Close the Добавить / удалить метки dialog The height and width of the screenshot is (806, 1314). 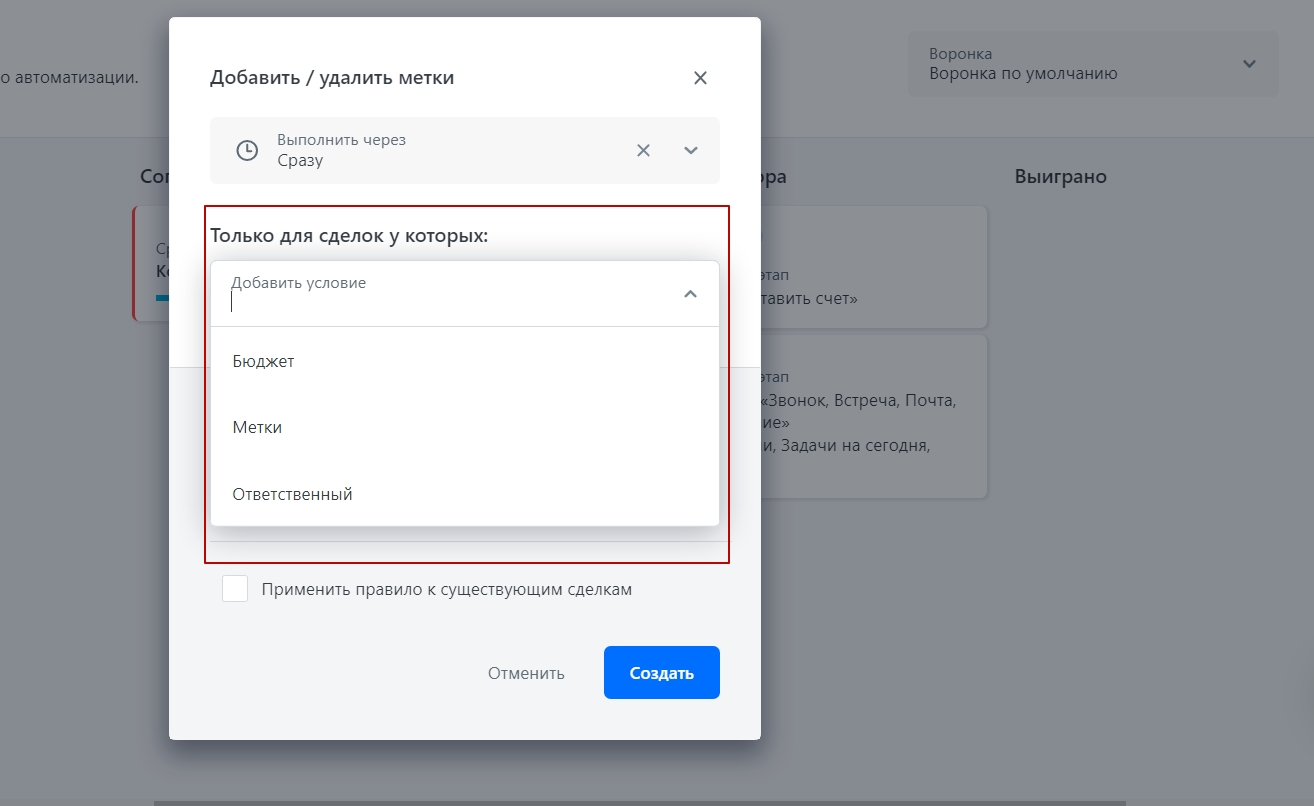tap(700, 78)
